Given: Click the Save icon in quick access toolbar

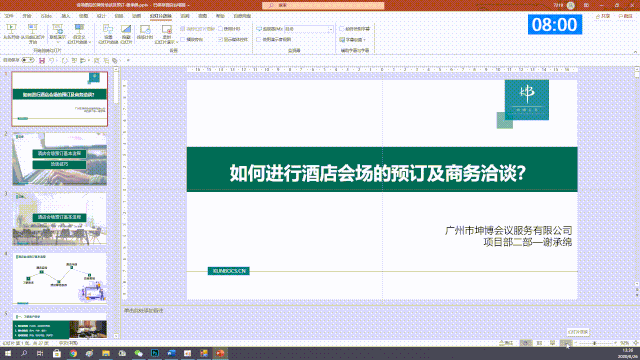Looking at the screenshot, I should tap(42, 60).
